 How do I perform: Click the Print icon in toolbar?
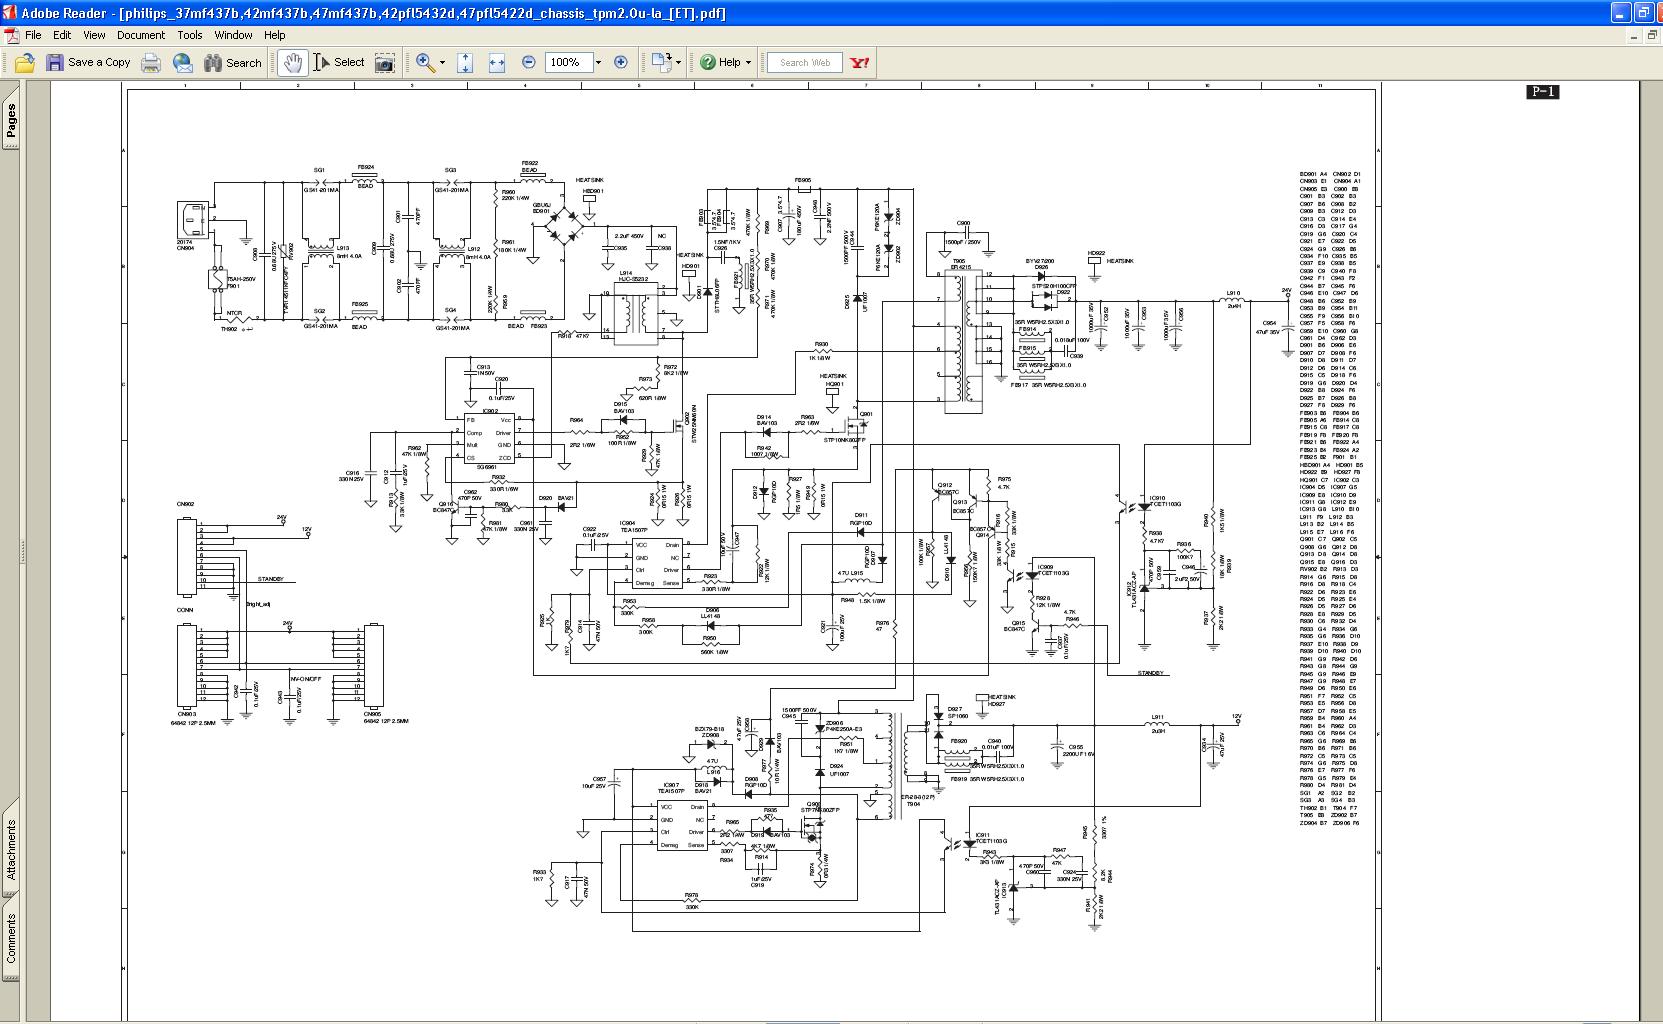[x=151, y=62]
